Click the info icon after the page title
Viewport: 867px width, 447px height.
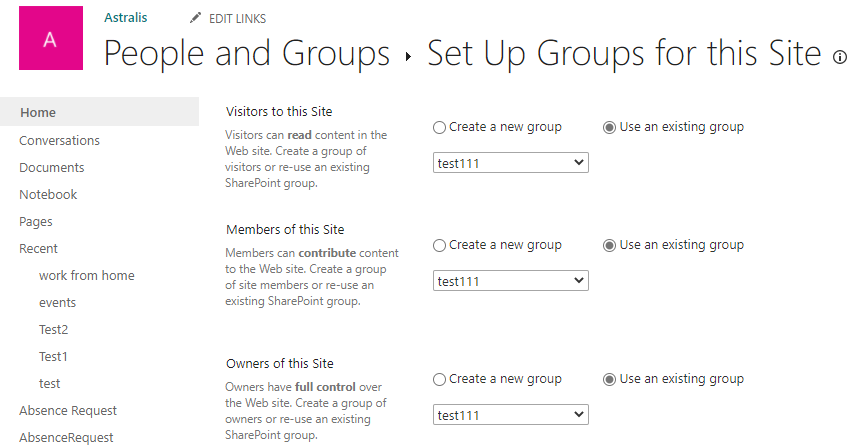(839, 57)
